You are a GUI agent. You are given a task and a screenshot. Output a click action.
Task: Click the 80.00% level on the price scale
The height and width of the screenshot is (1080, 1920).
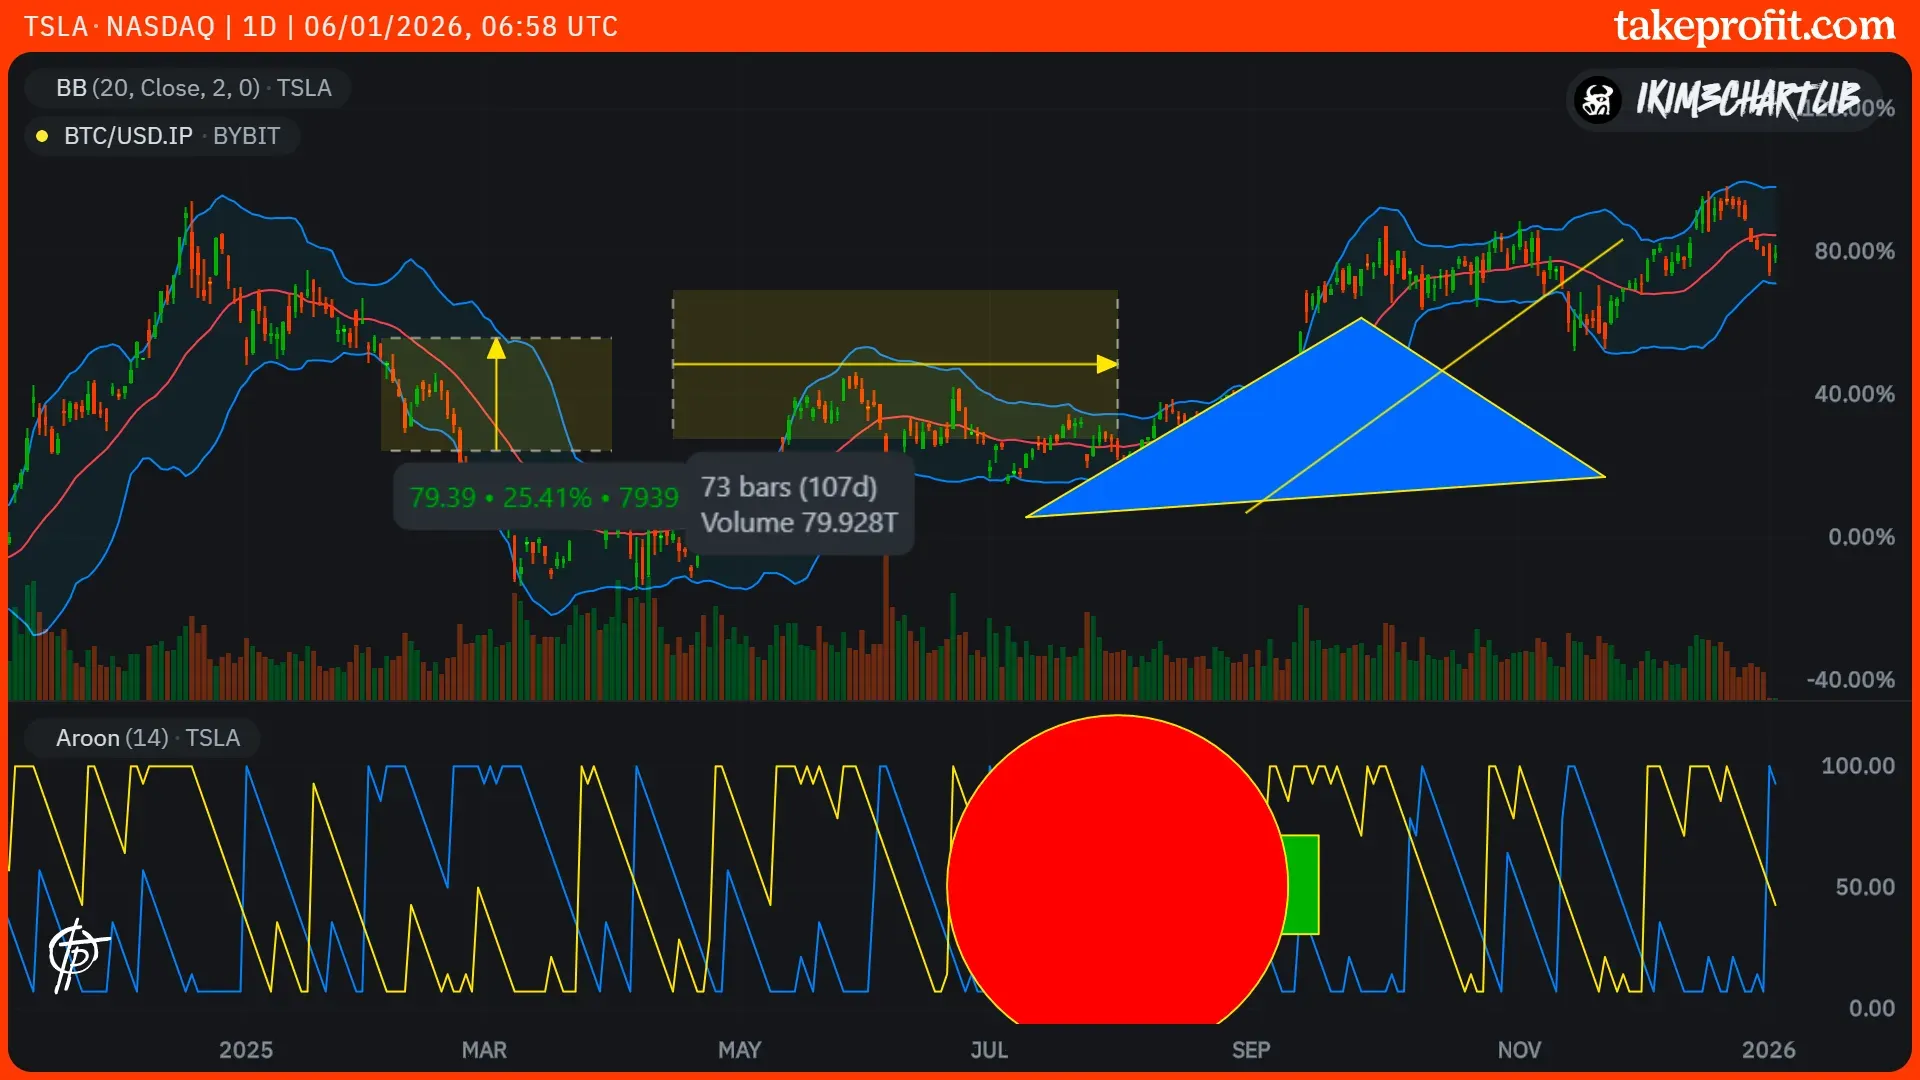click(x=1853, y=251)
